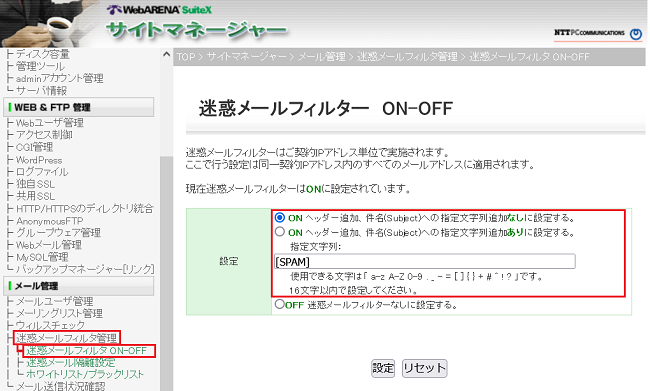
Task: Open adminアカウント管理 in sidebar
Action: click(x=60, y=78)
